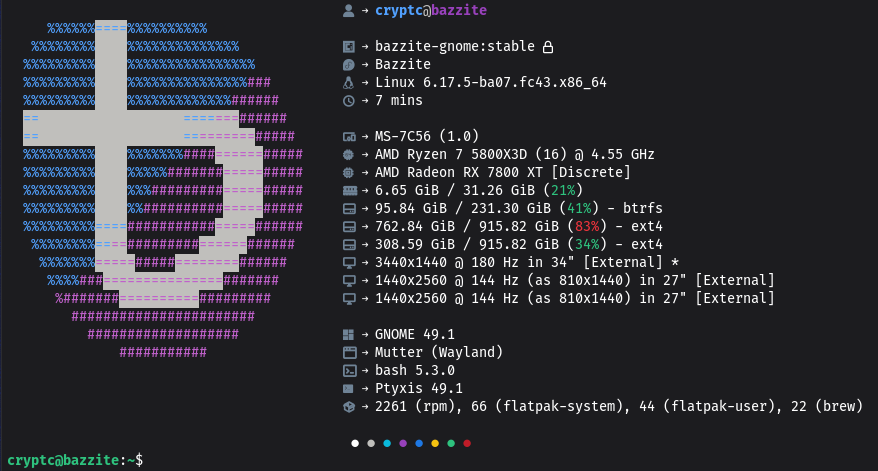Click the disk icon beside 308.59 GiB
The height and width of the screenshot is (471, 878).
(349, 245)
